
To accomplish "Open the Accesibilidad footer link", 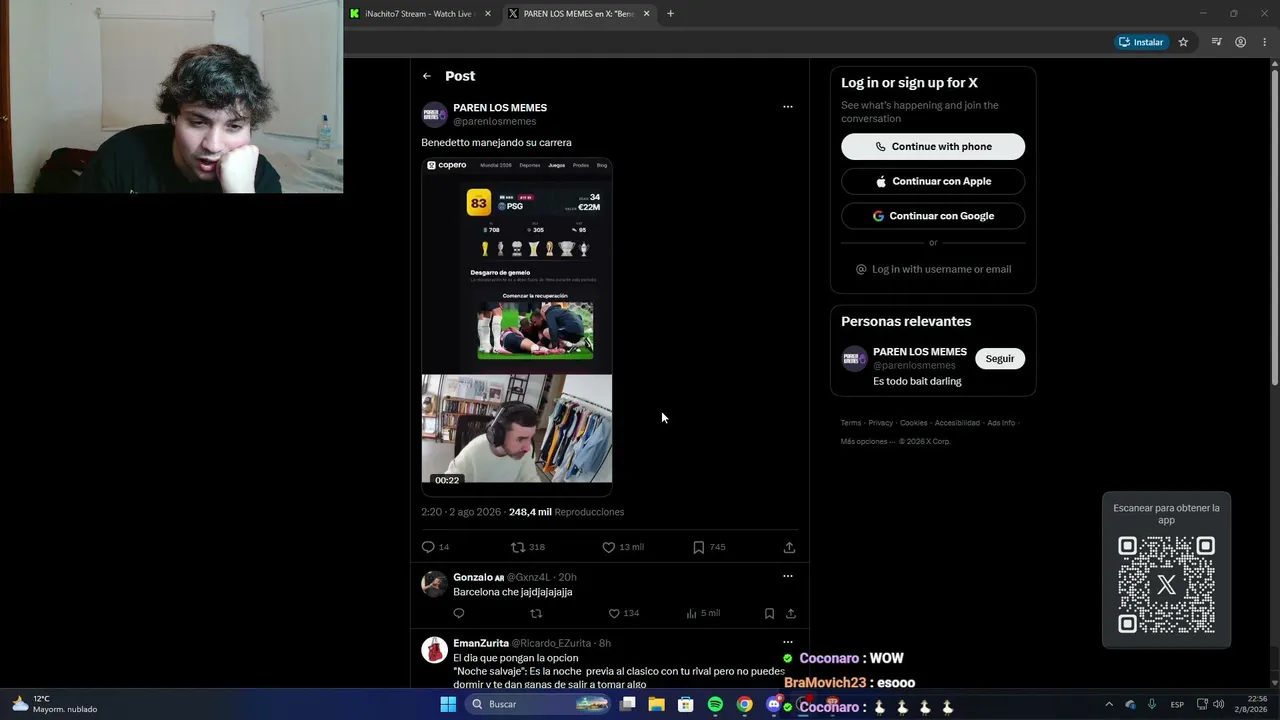I will pos(957,423).
